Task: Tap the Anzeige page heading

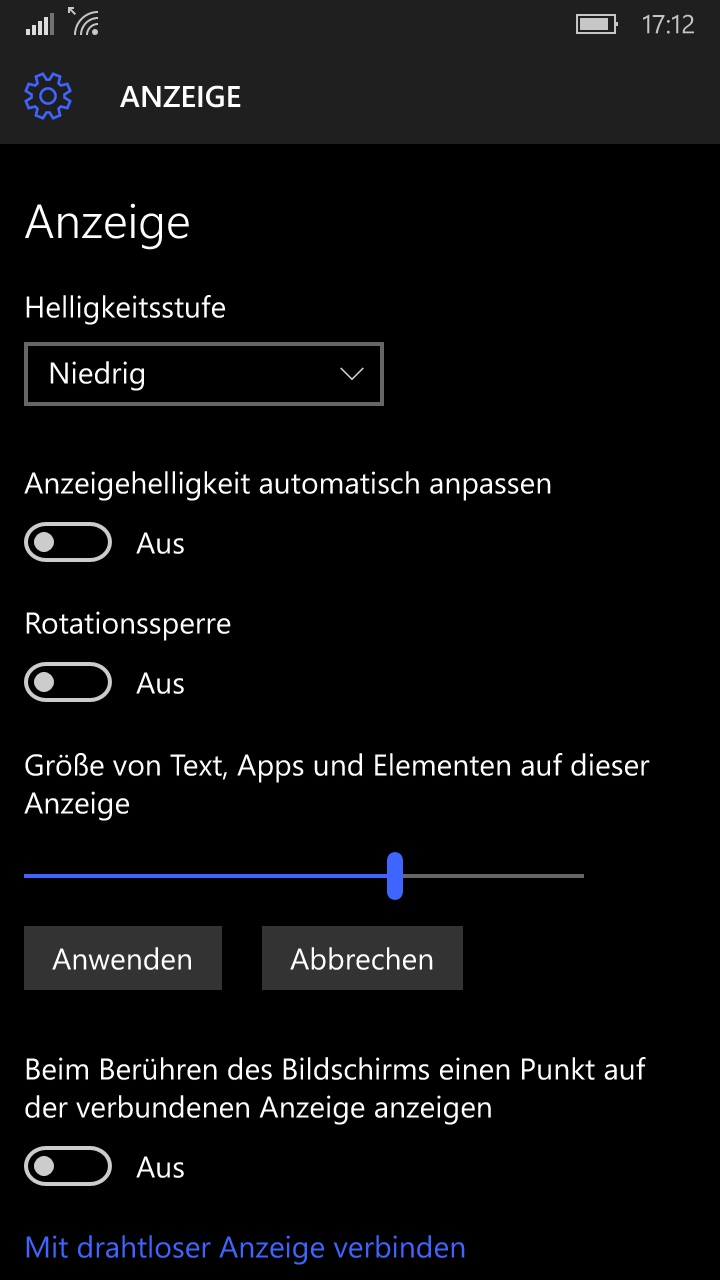Action: pos(107,222)
